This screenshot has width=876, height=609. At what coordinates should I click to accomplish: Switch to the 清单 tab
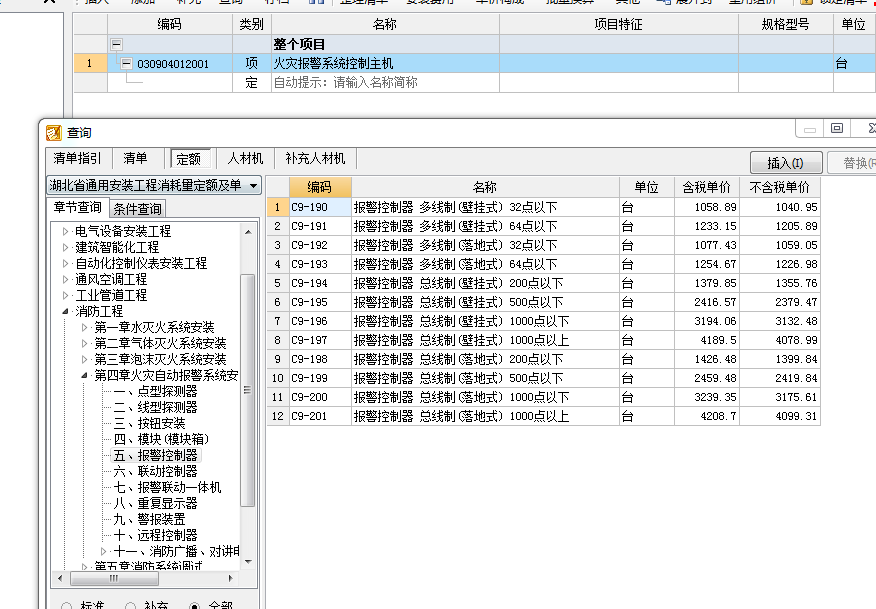tap(135, 158)
